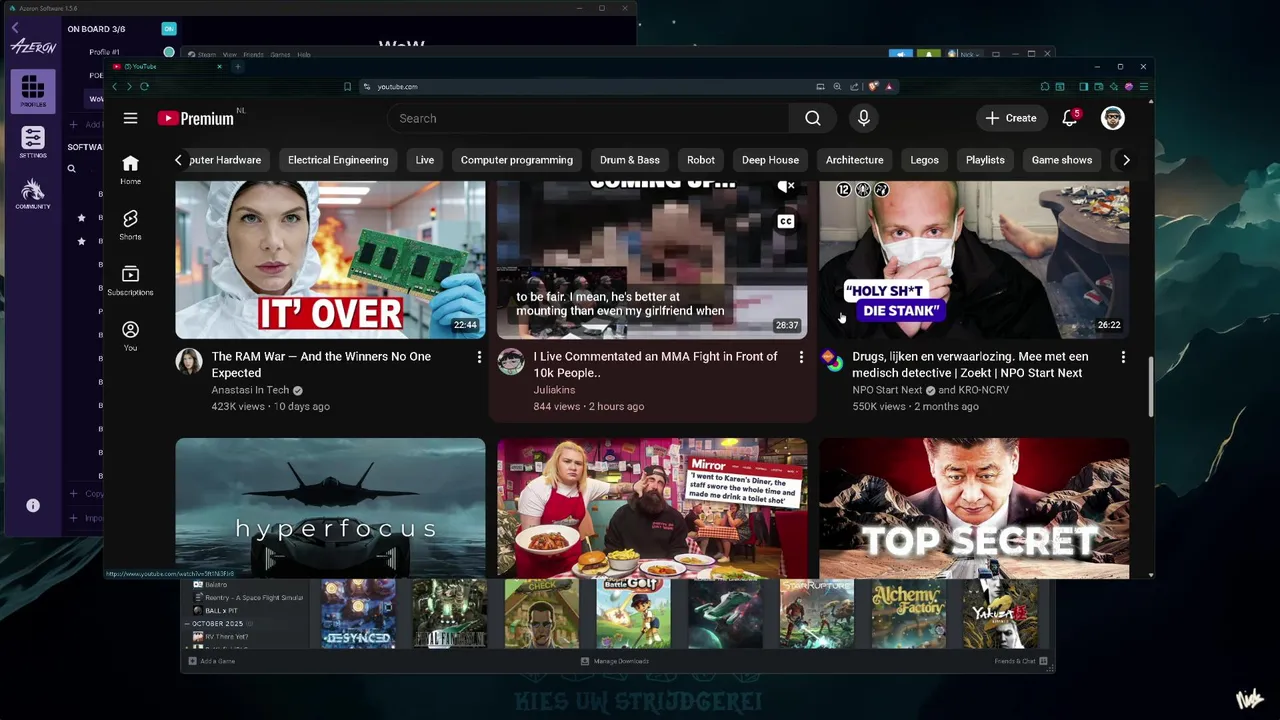
Task: Bookmark this page in the address bar
Action: point(347,87)
